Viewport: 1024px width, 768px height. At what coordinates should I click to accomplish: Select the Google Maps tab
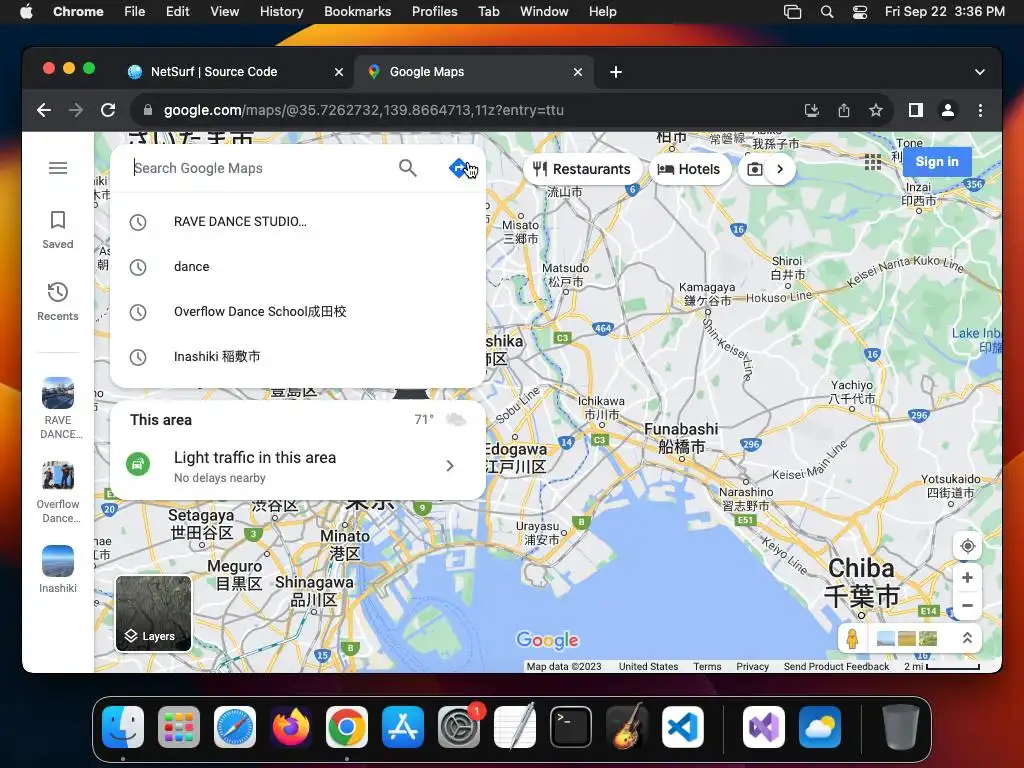click(x=473, y=72)
